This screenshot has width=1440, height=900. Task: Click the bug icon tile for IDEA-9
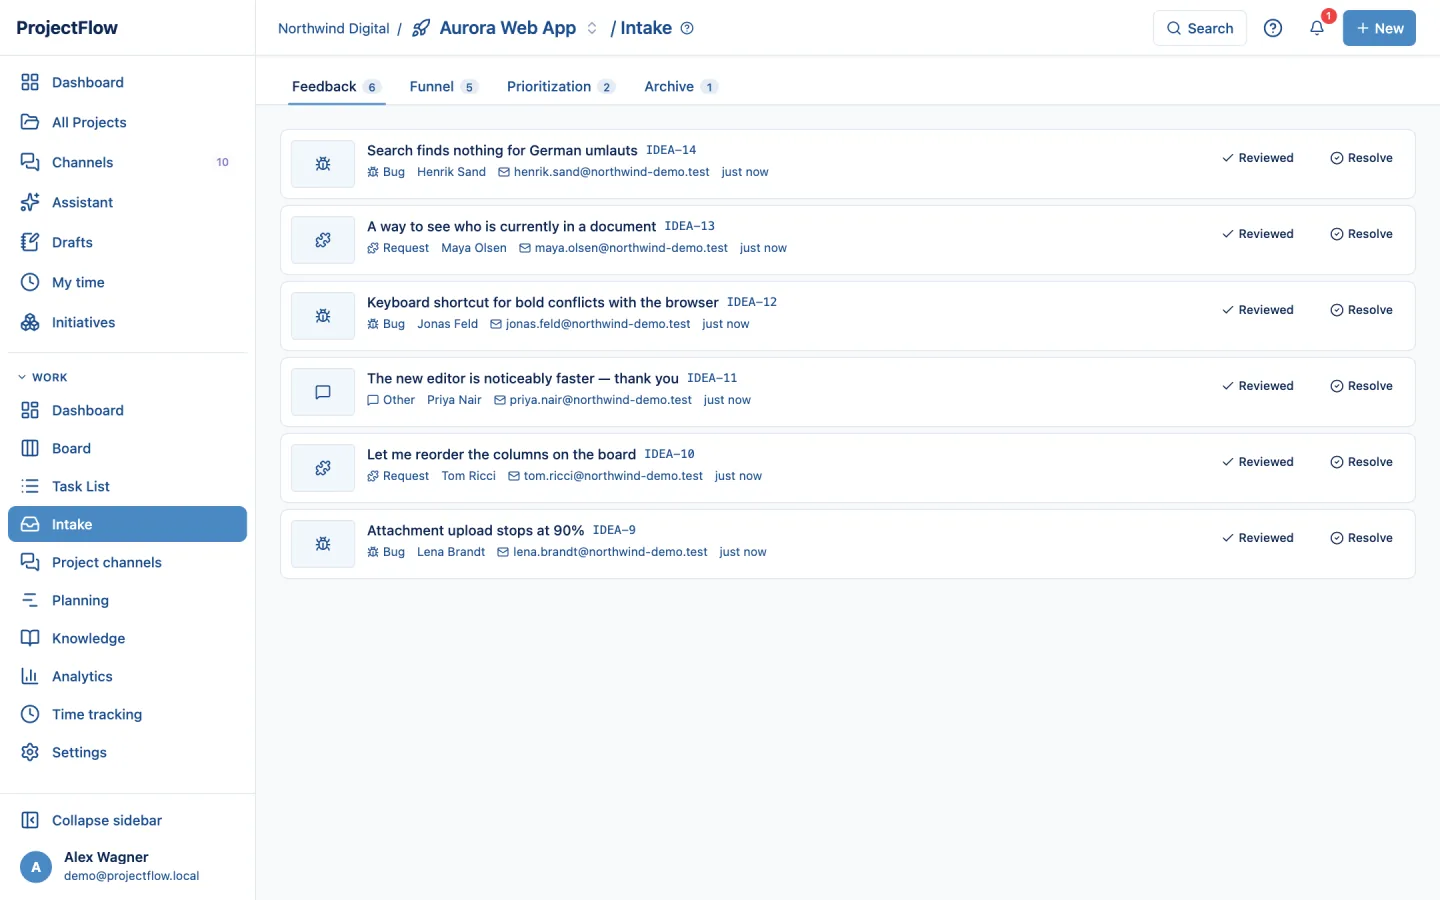point(323,544)
